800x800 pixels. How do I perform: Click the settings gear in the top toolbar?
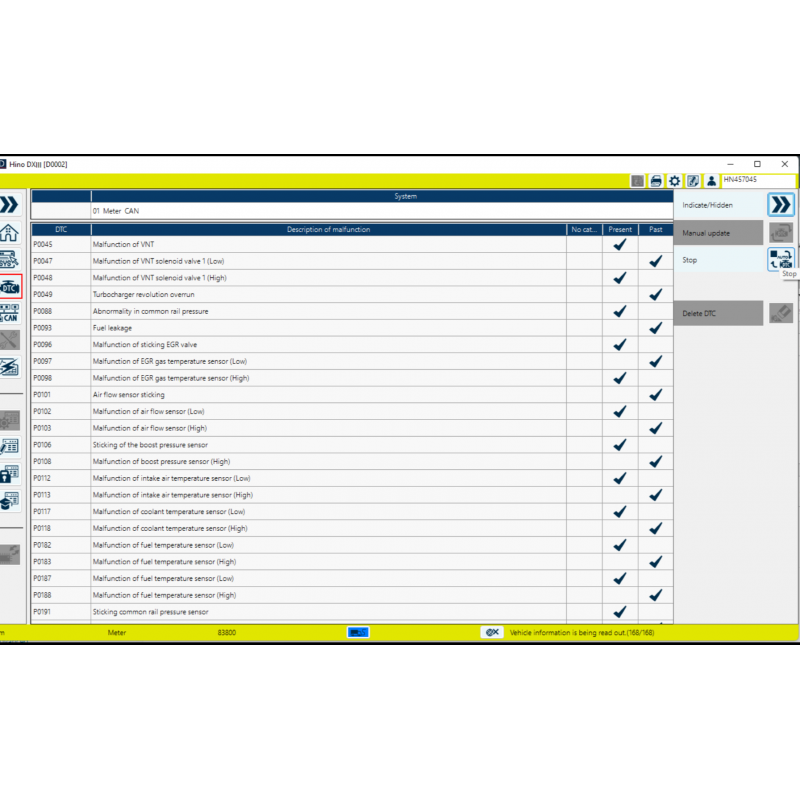pos(674,180)
